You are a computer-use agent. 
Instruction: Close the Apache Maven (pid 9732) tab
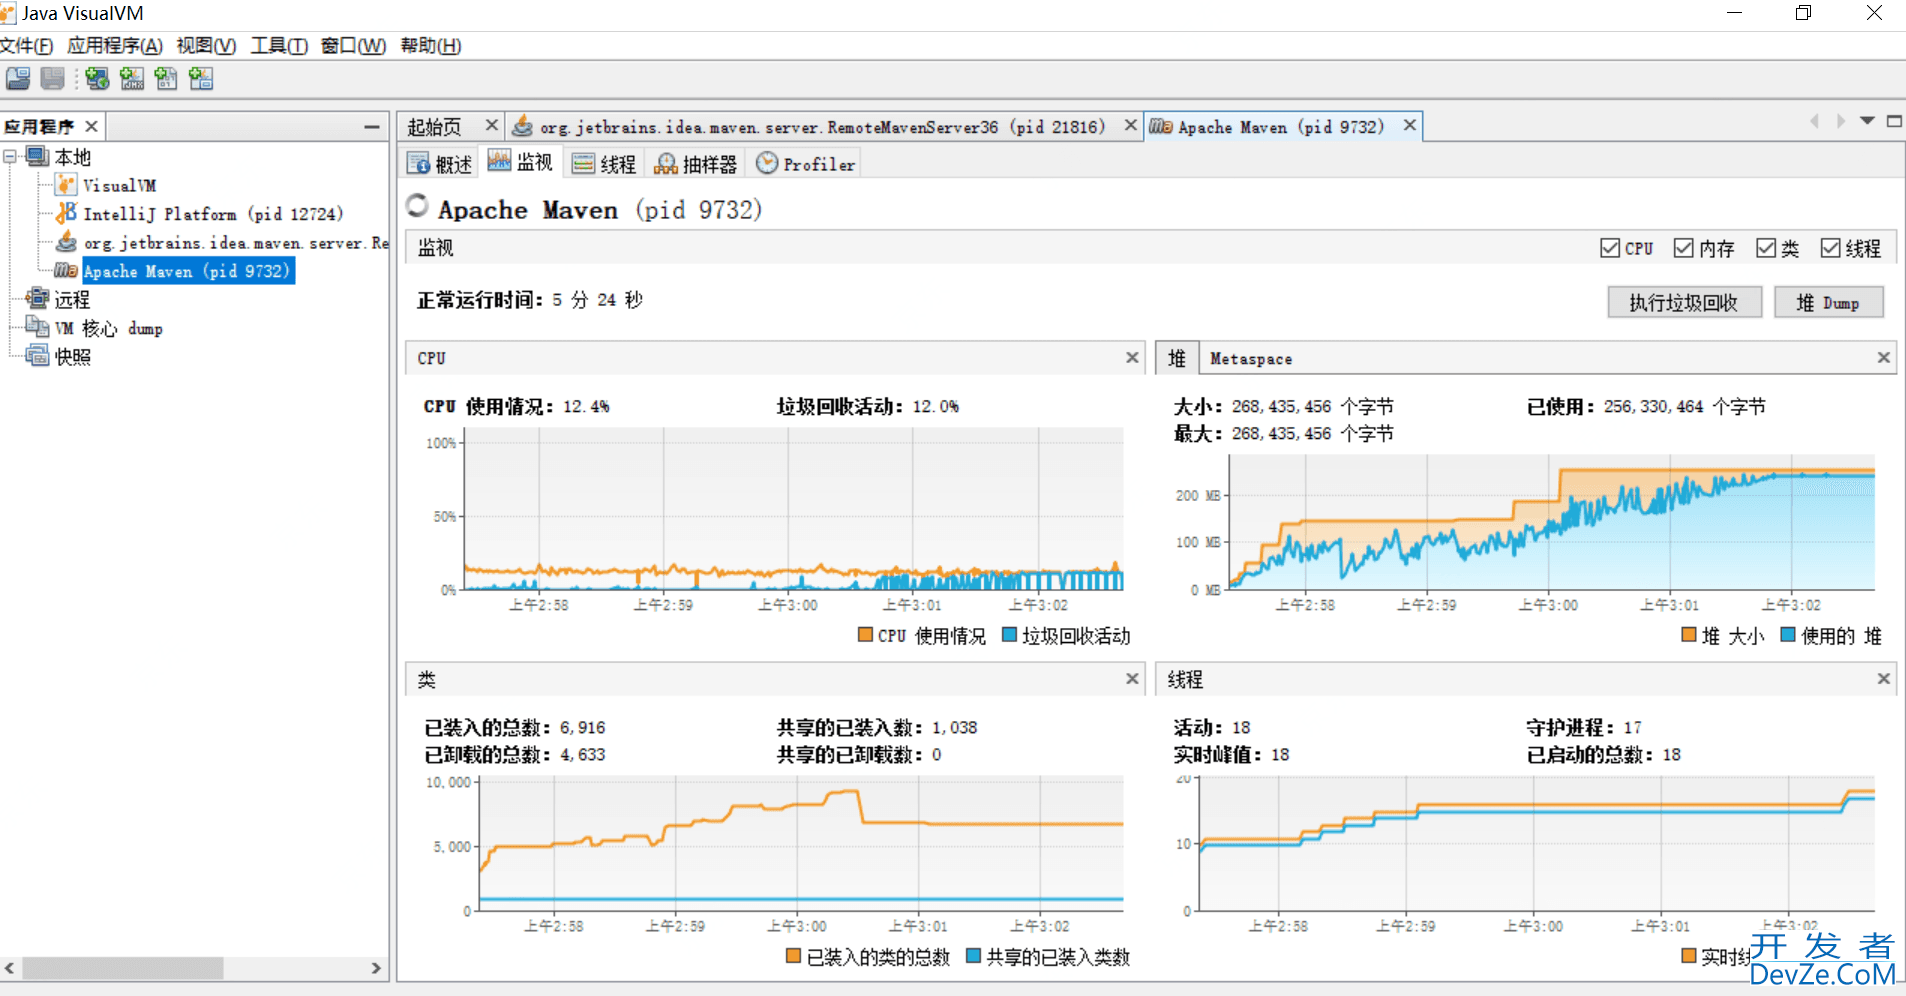[x=1409, y=125]
